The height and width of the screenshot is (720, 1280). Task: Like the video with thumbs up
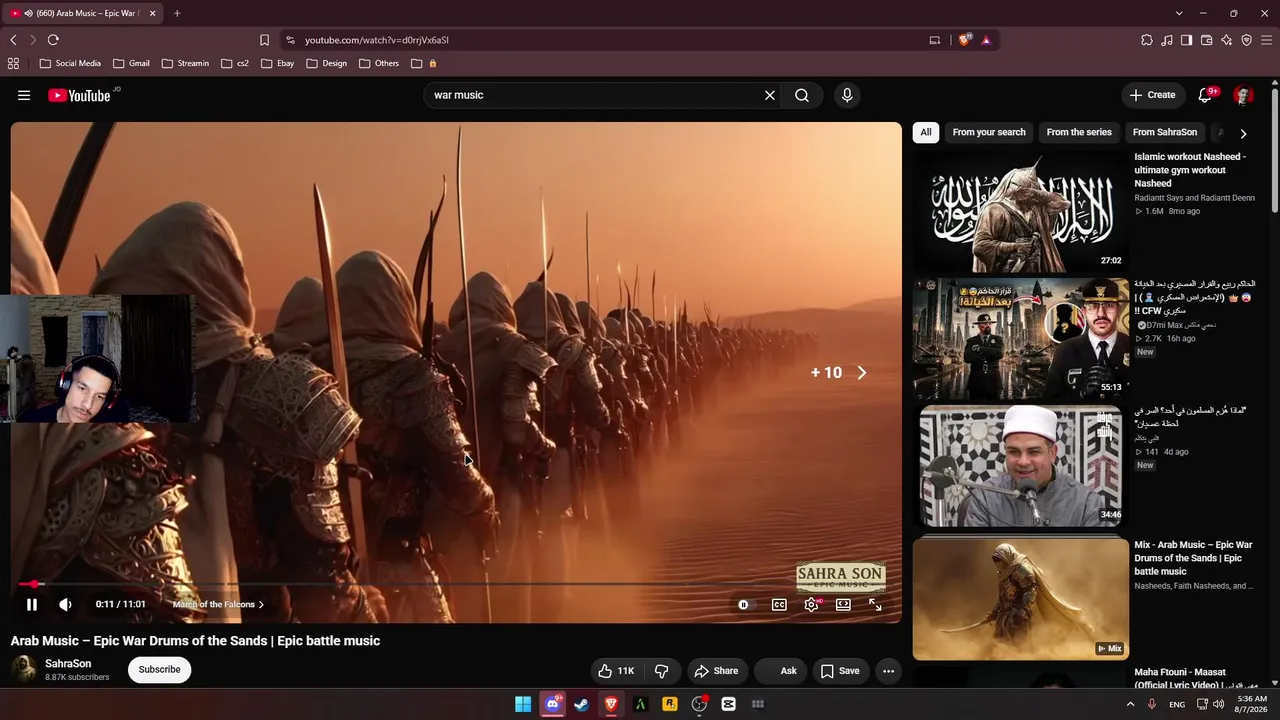[x=617, y=671]
